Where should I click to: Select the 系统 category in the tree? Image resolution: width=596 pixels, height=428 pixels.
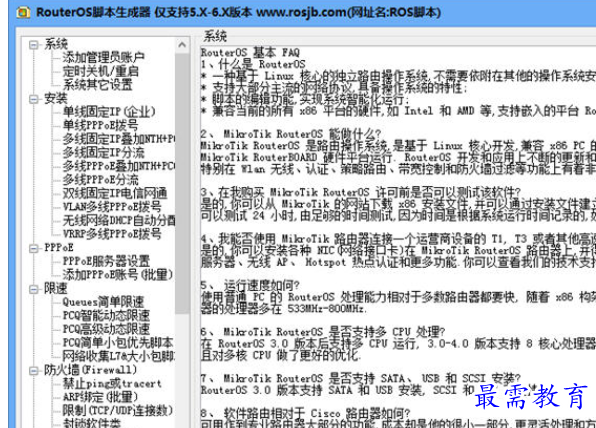pos(55,44)
